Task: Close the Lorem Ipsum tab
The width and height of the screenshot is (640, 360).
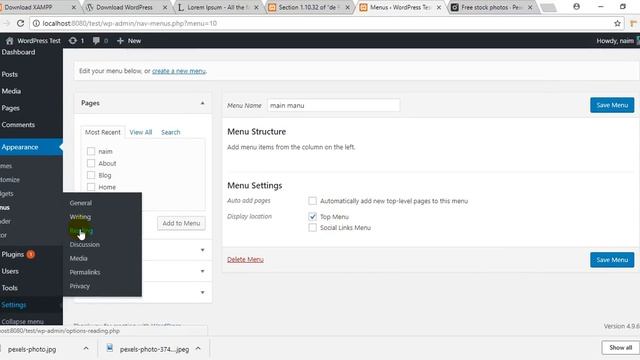Action: (256, 7)
